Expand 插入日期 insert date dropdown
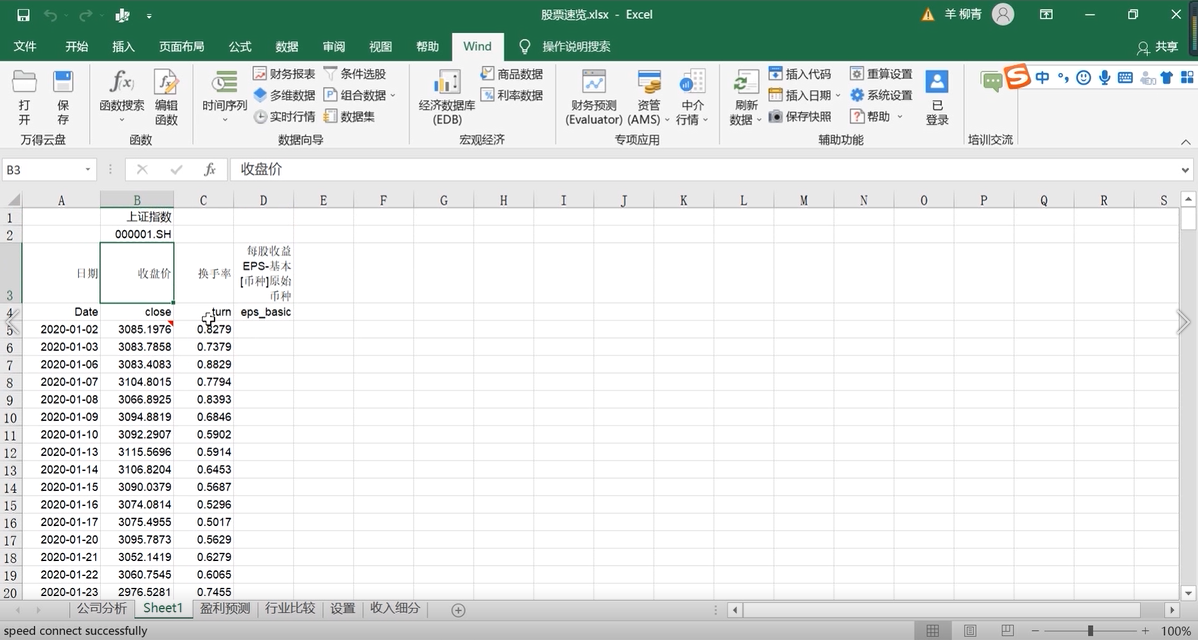 [x=838, y=95]
